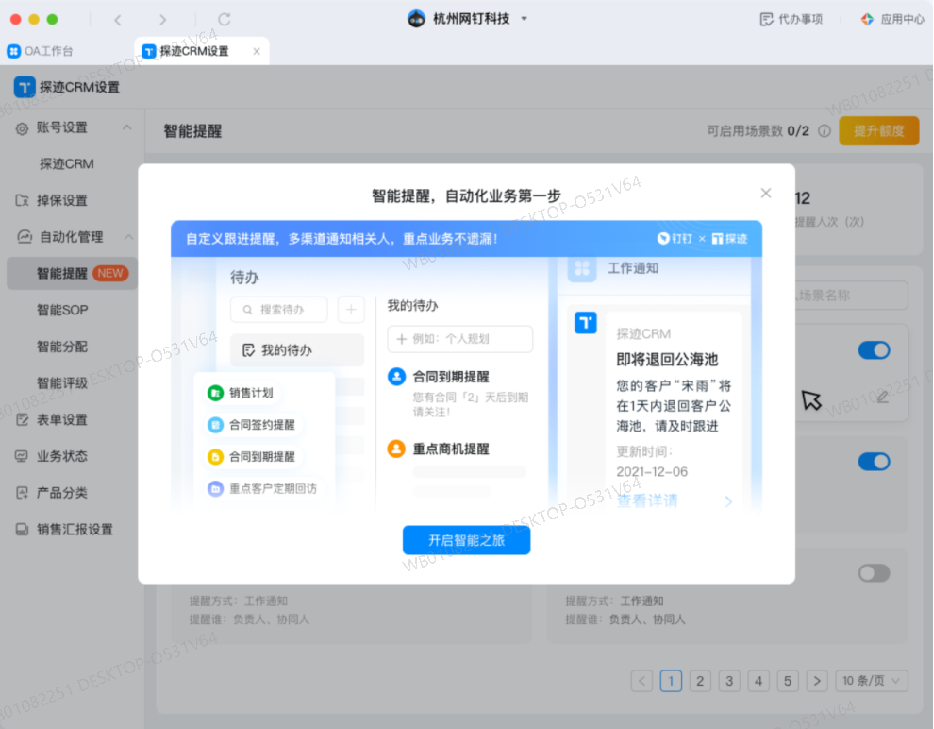The height and width of the screenshot is (729, 934).
Task: Open 智能SOP in the sidebar
Action: coord(63,310)
